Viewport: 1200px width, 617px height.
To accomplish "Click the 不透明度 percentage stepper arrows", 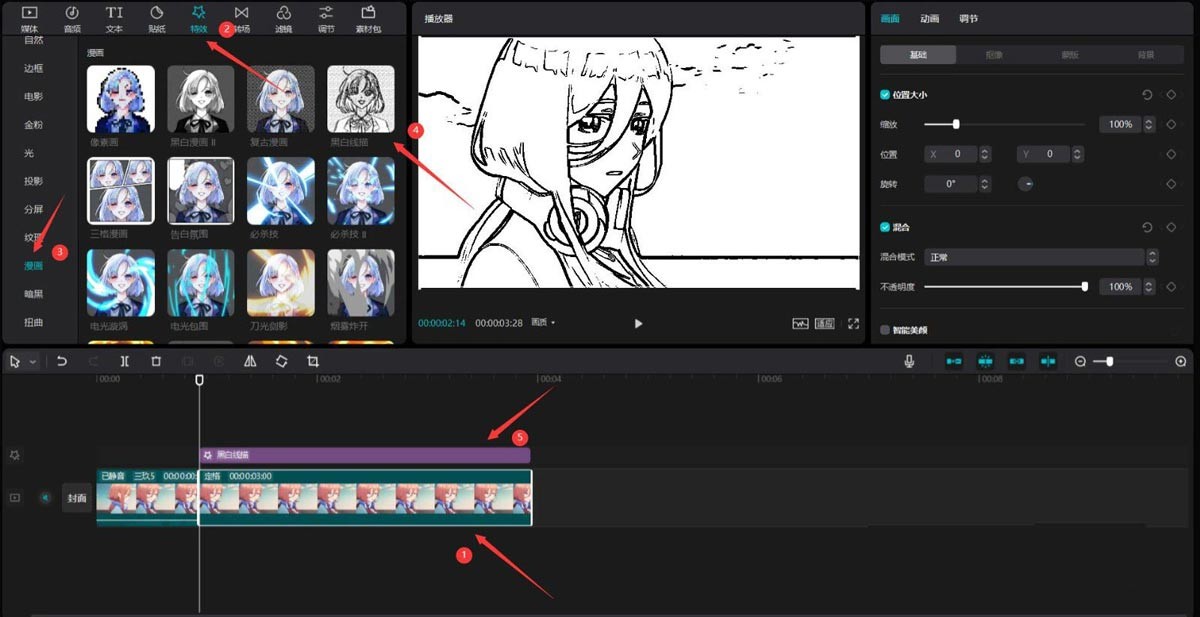I will [1149, 287].
